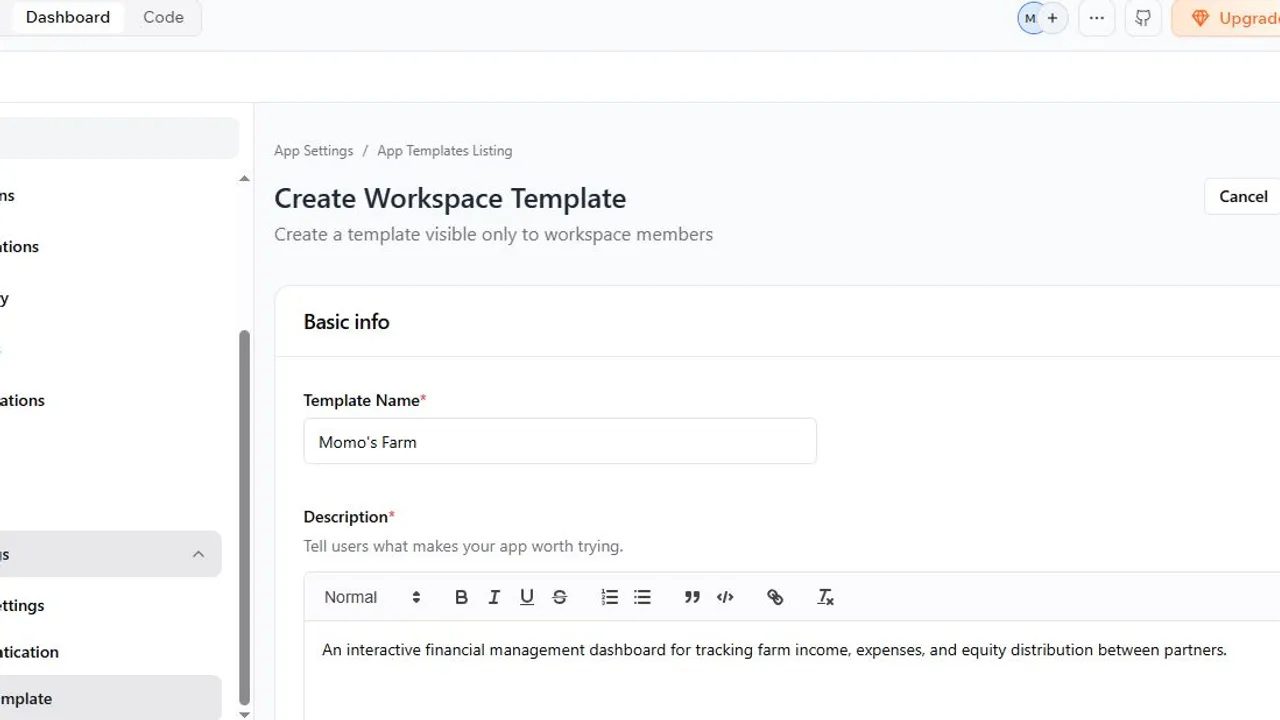Insert an ordered numbered list

pos(609,597)
